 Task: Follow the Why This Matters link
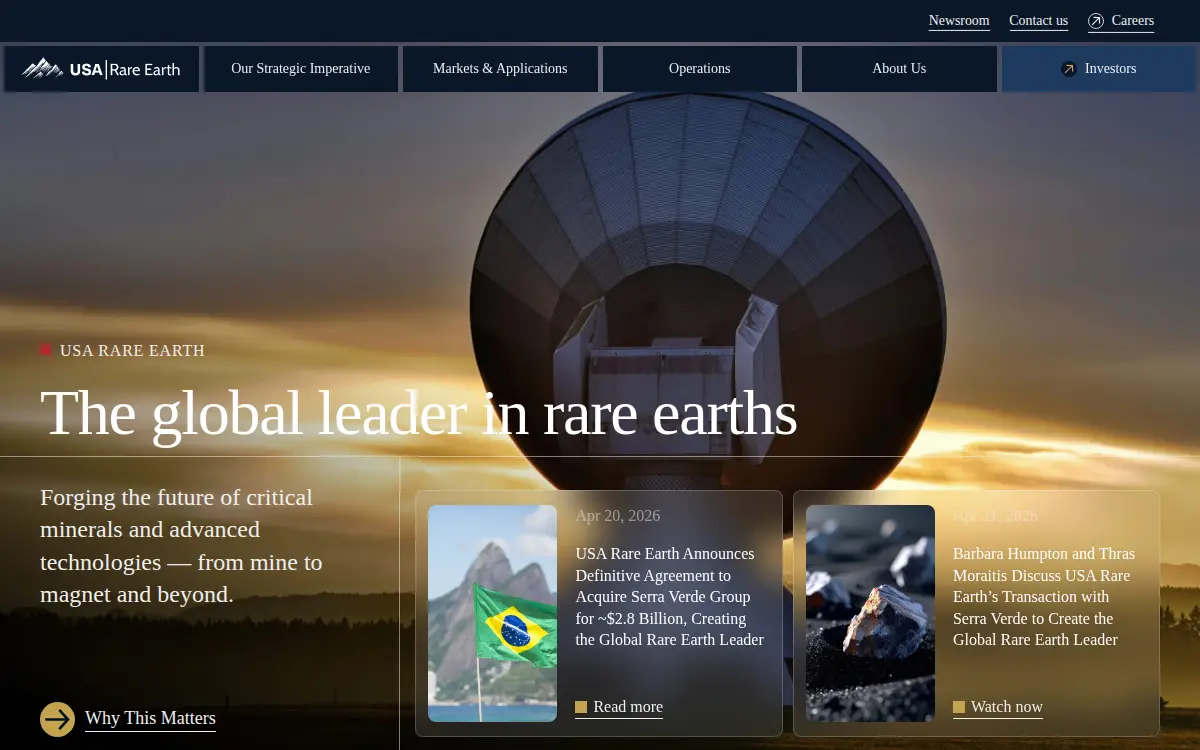[x=150, y=718]
